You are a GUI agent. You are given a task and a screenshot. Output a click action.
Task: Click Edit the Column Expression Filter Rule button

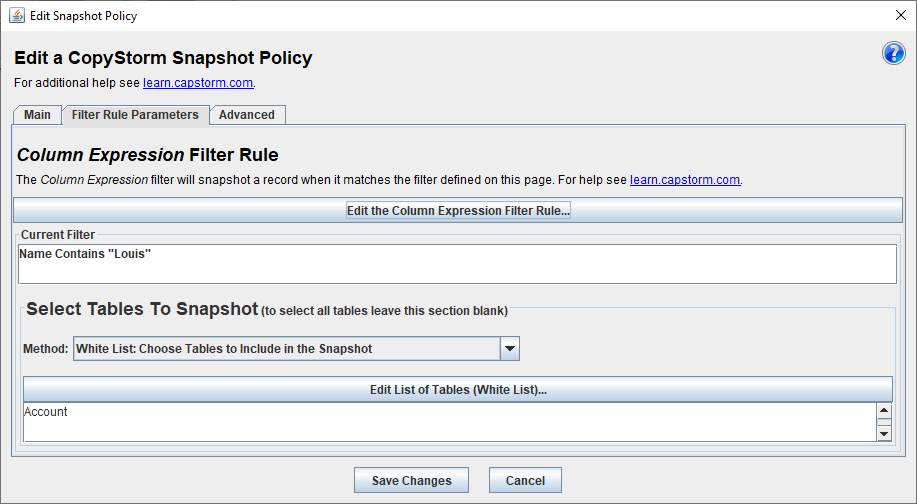pyautogui.click(x=458, y=210)
